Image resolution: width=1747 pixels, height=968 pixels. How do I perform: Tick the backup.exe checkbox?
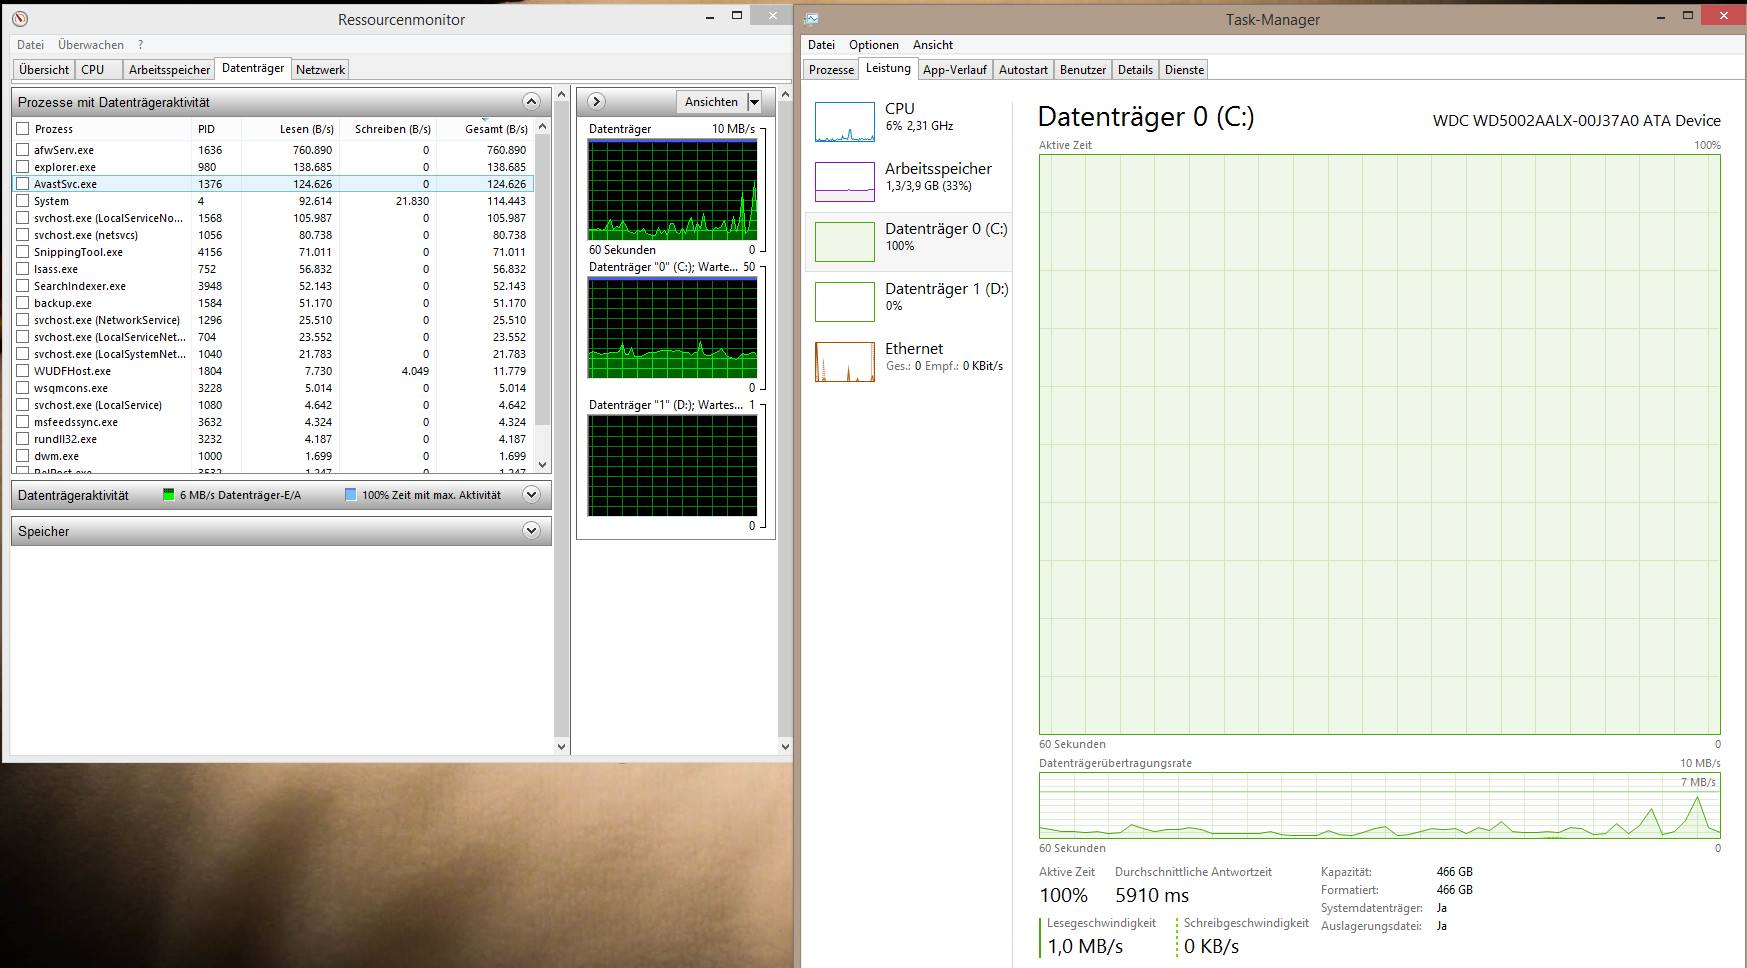(23, 303)
